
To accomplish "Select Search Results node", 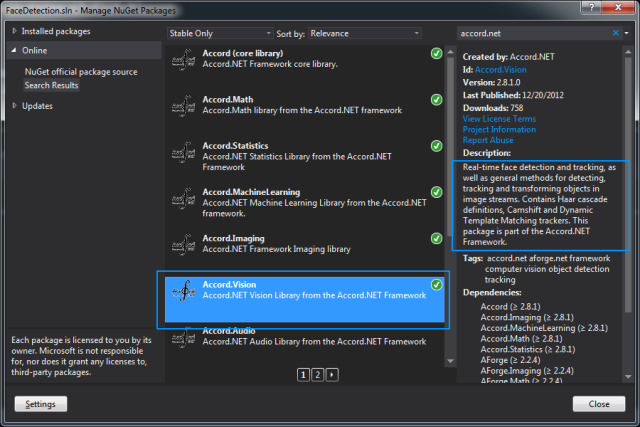I will click(x=51, y=85).
